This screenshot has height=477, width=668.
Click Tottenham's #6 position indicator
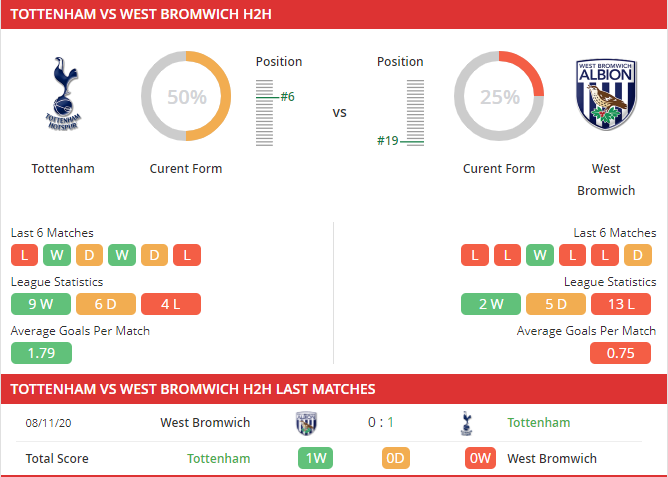(287, 97)
